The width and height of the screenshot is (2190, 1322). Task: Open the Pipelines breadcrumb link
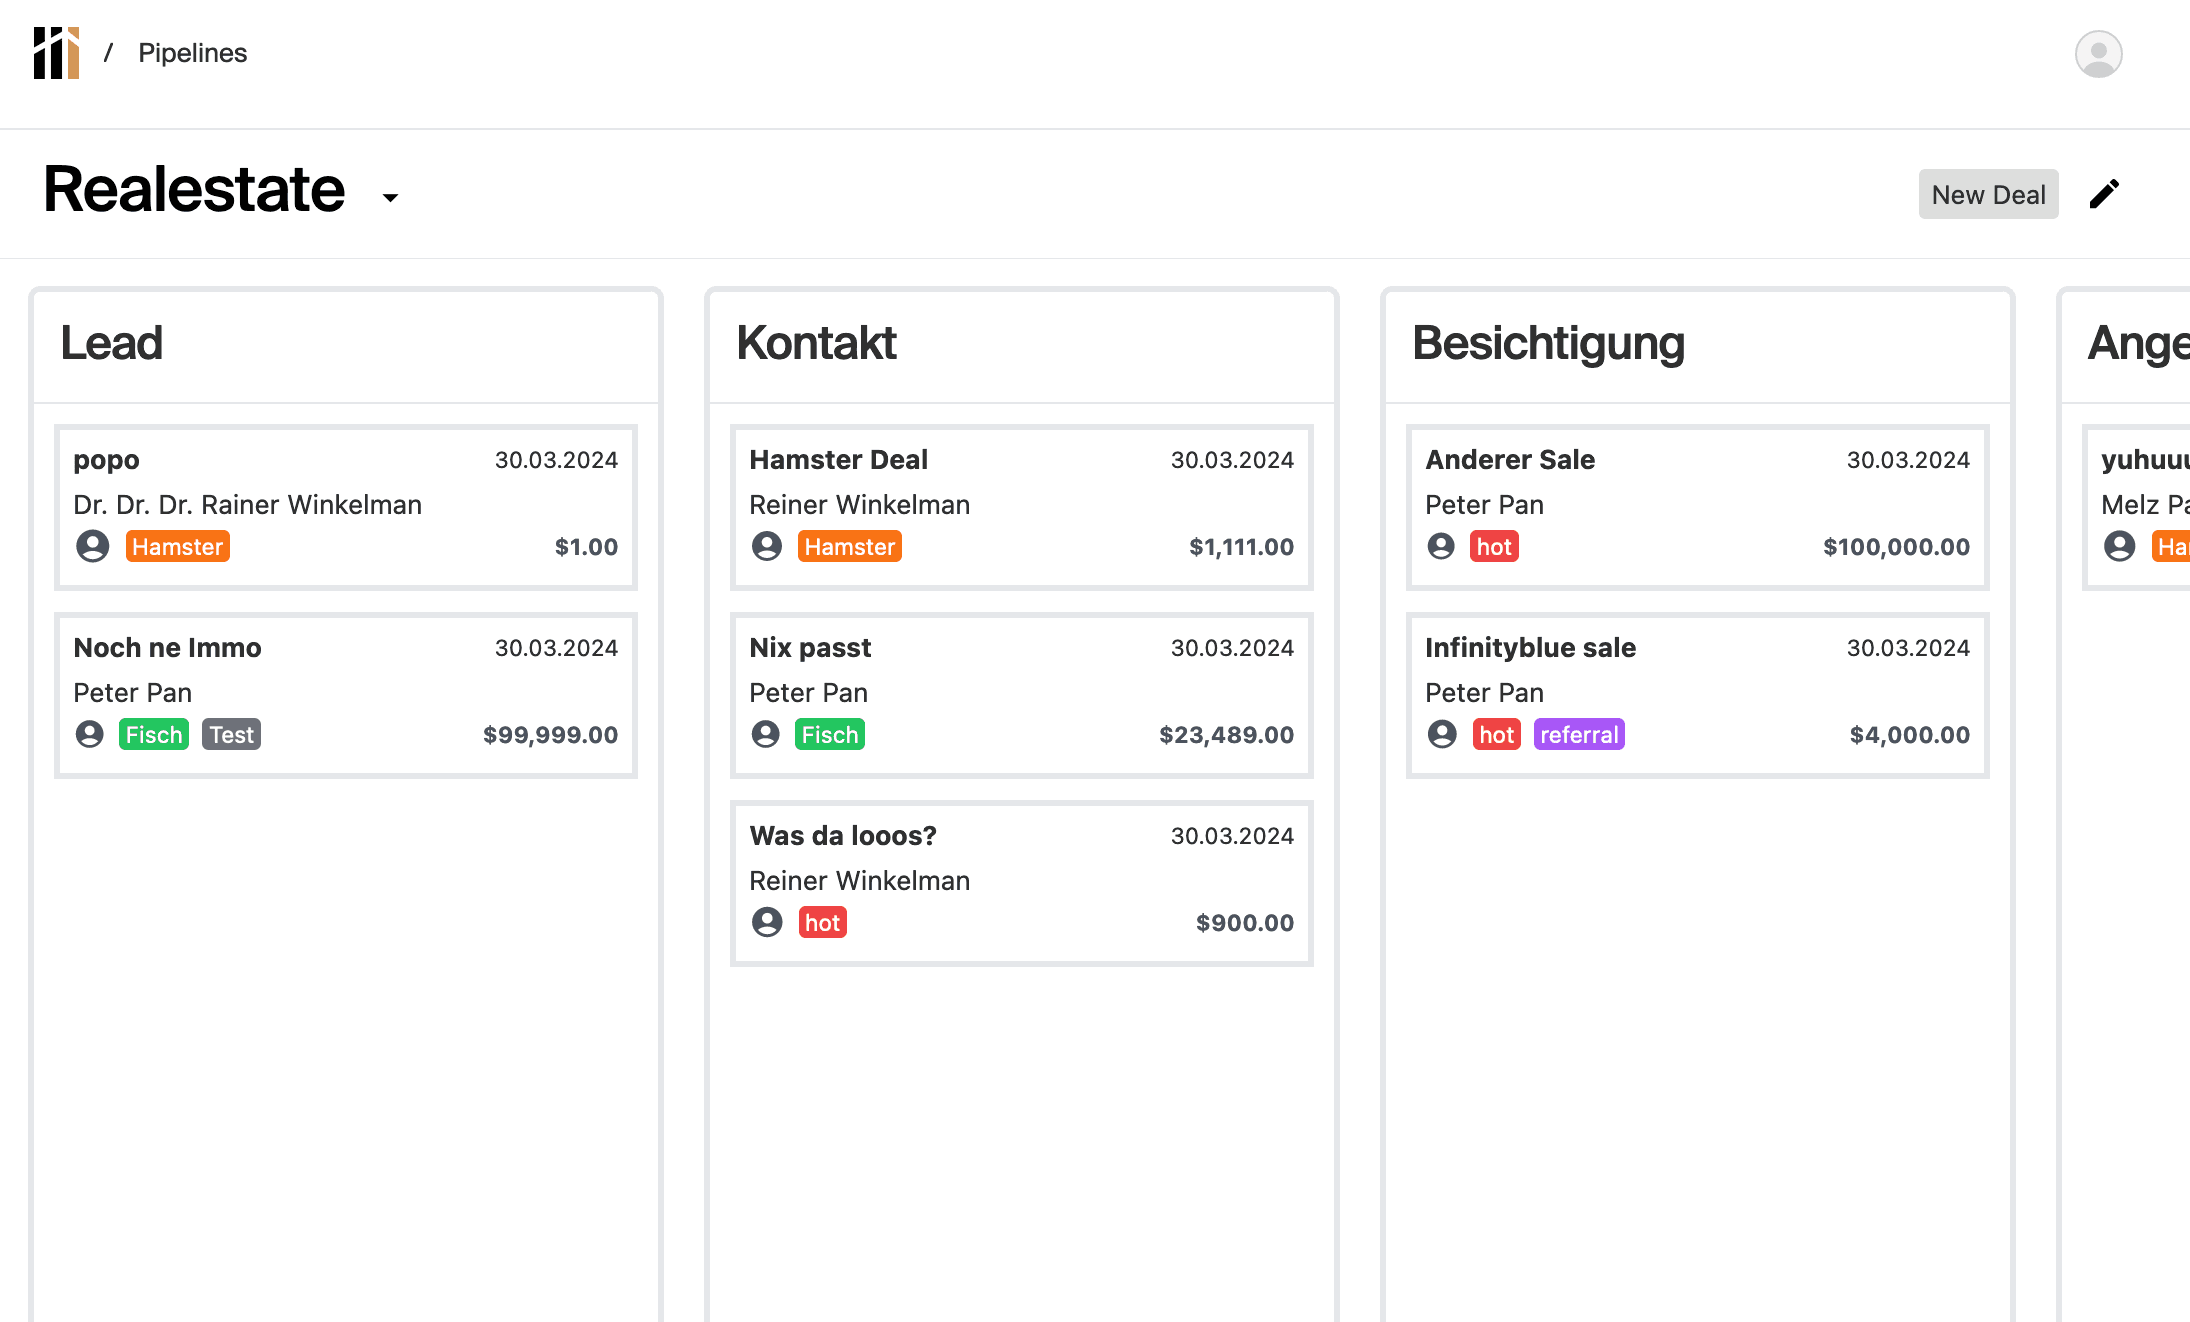pyautogui.click(x=192, y=53)
